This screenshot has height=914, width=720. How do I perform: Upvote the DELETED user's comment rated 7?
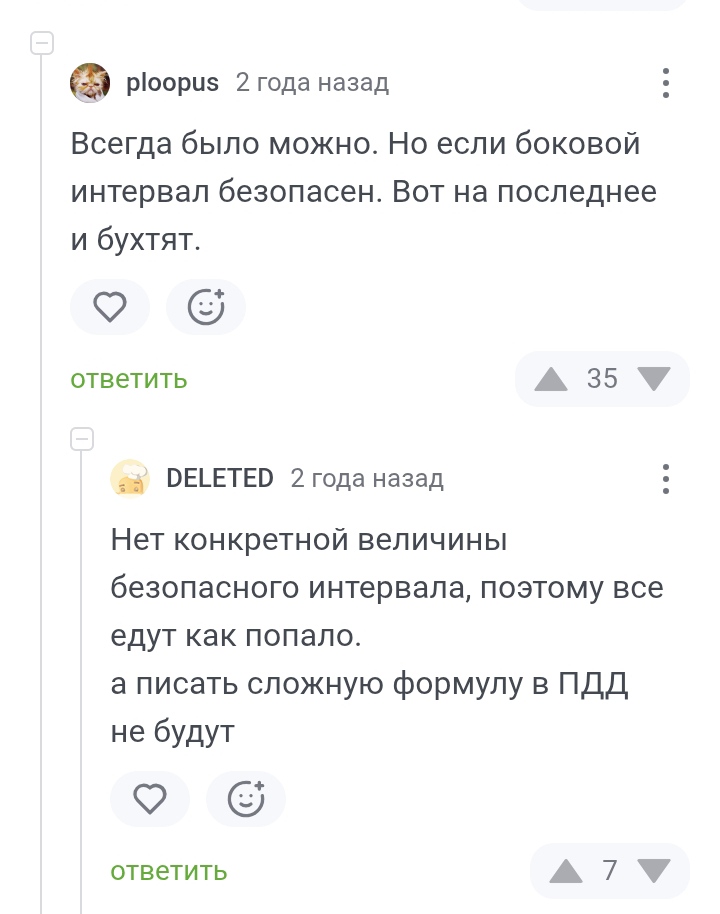point(566,871)
